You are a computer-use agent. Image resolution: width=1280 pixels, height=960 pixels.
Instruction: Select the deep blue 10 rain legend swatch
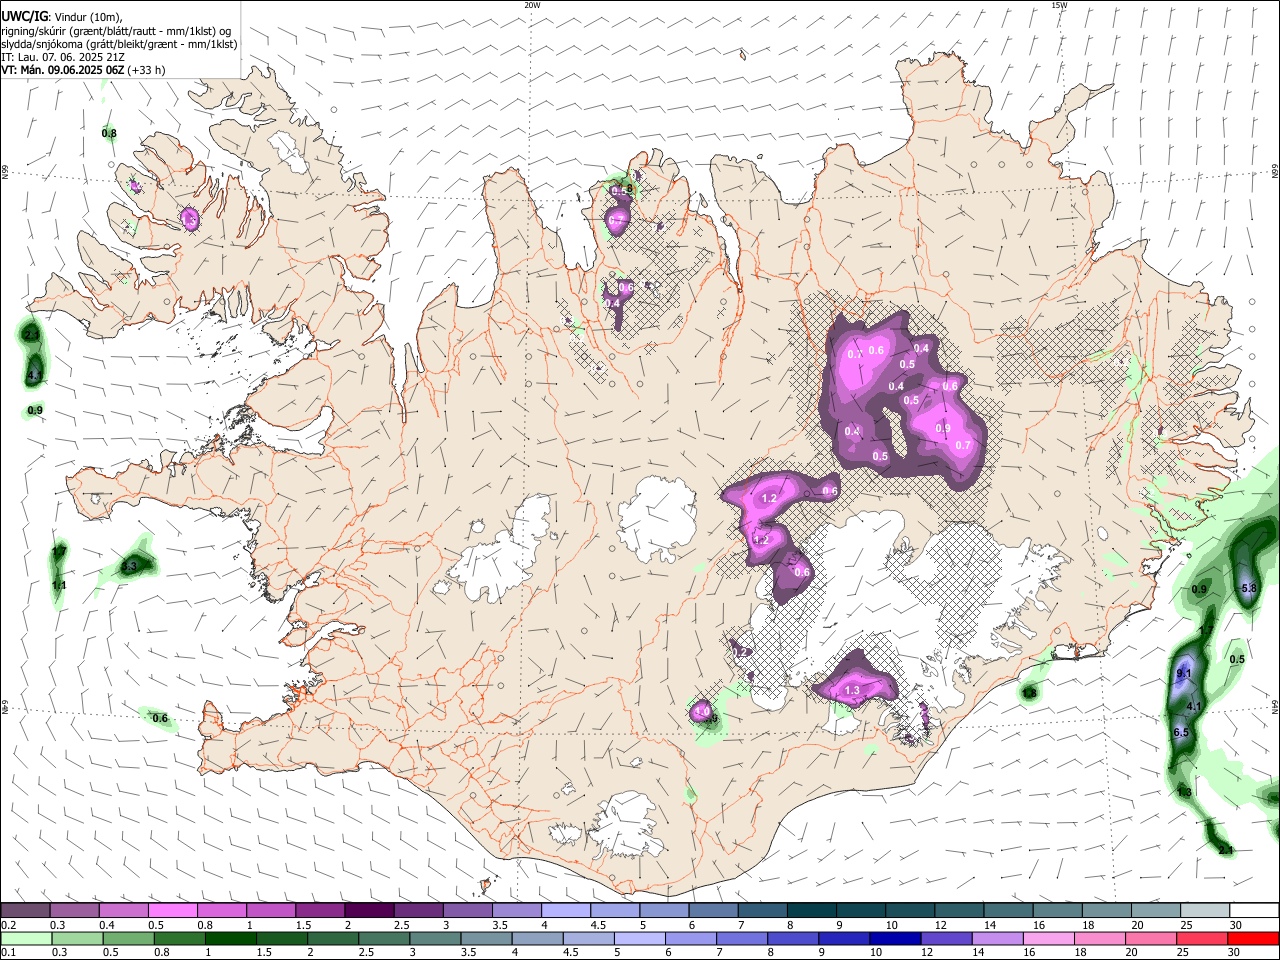(894, 938)
